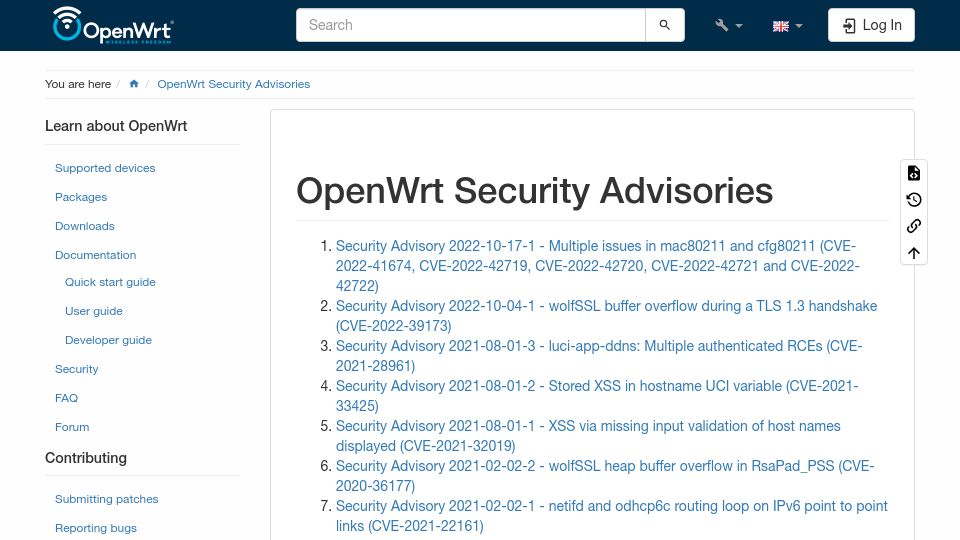Open Documentation sidebar link
The image size is (960, 540).
[96, 255]
